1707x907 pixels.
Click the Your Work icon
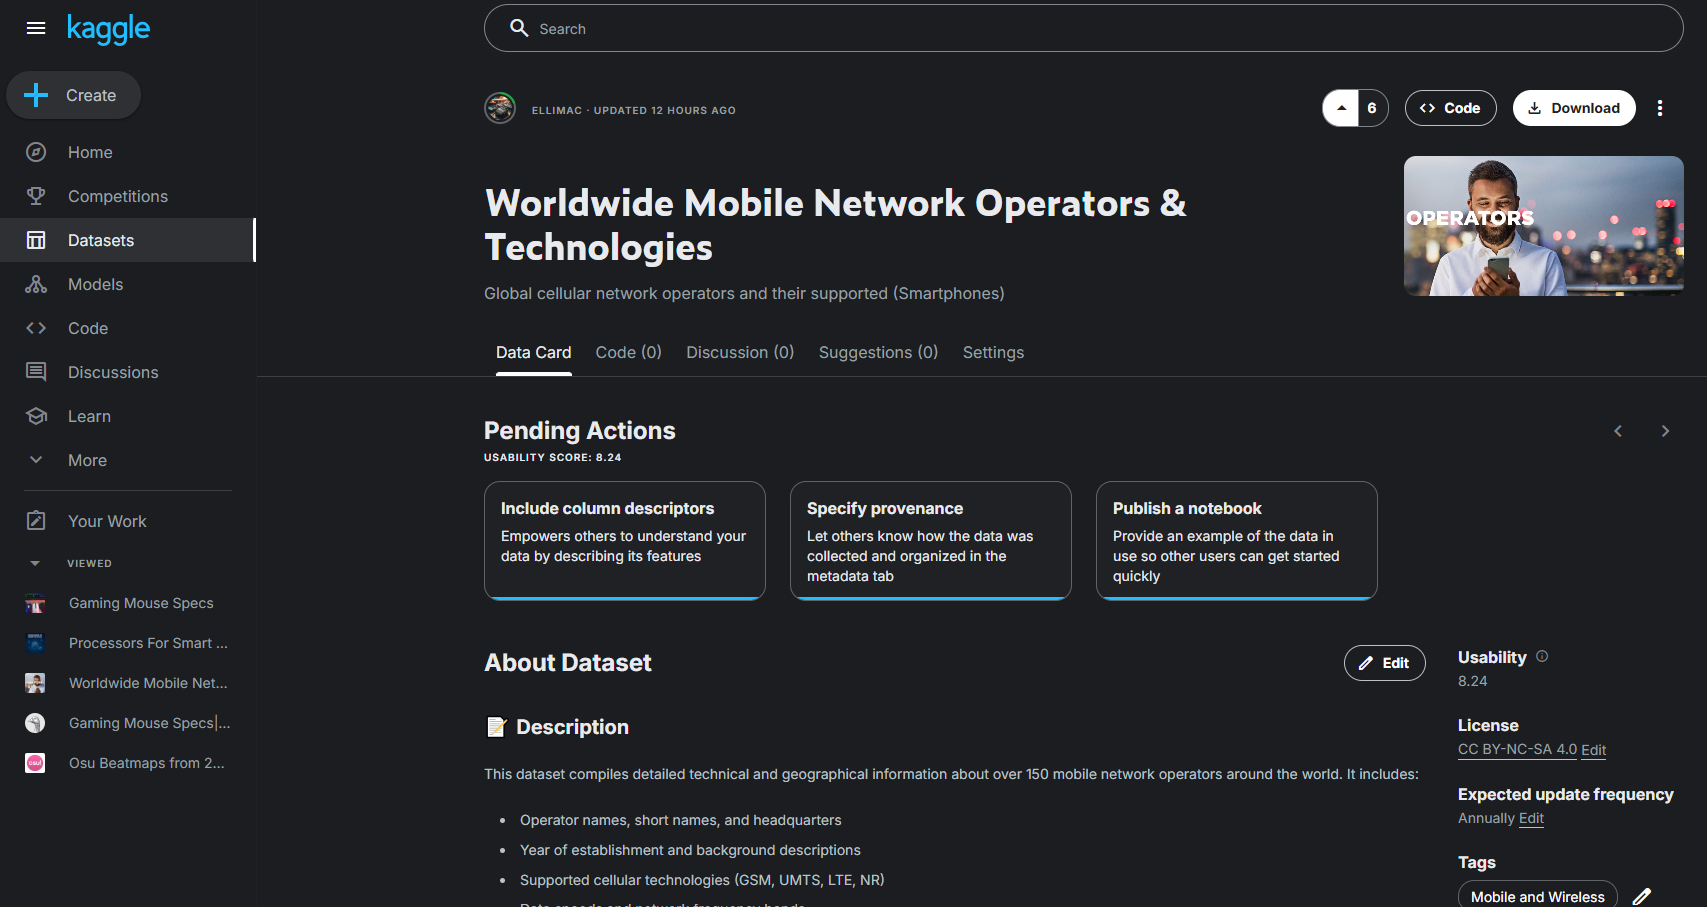point(36,521)
